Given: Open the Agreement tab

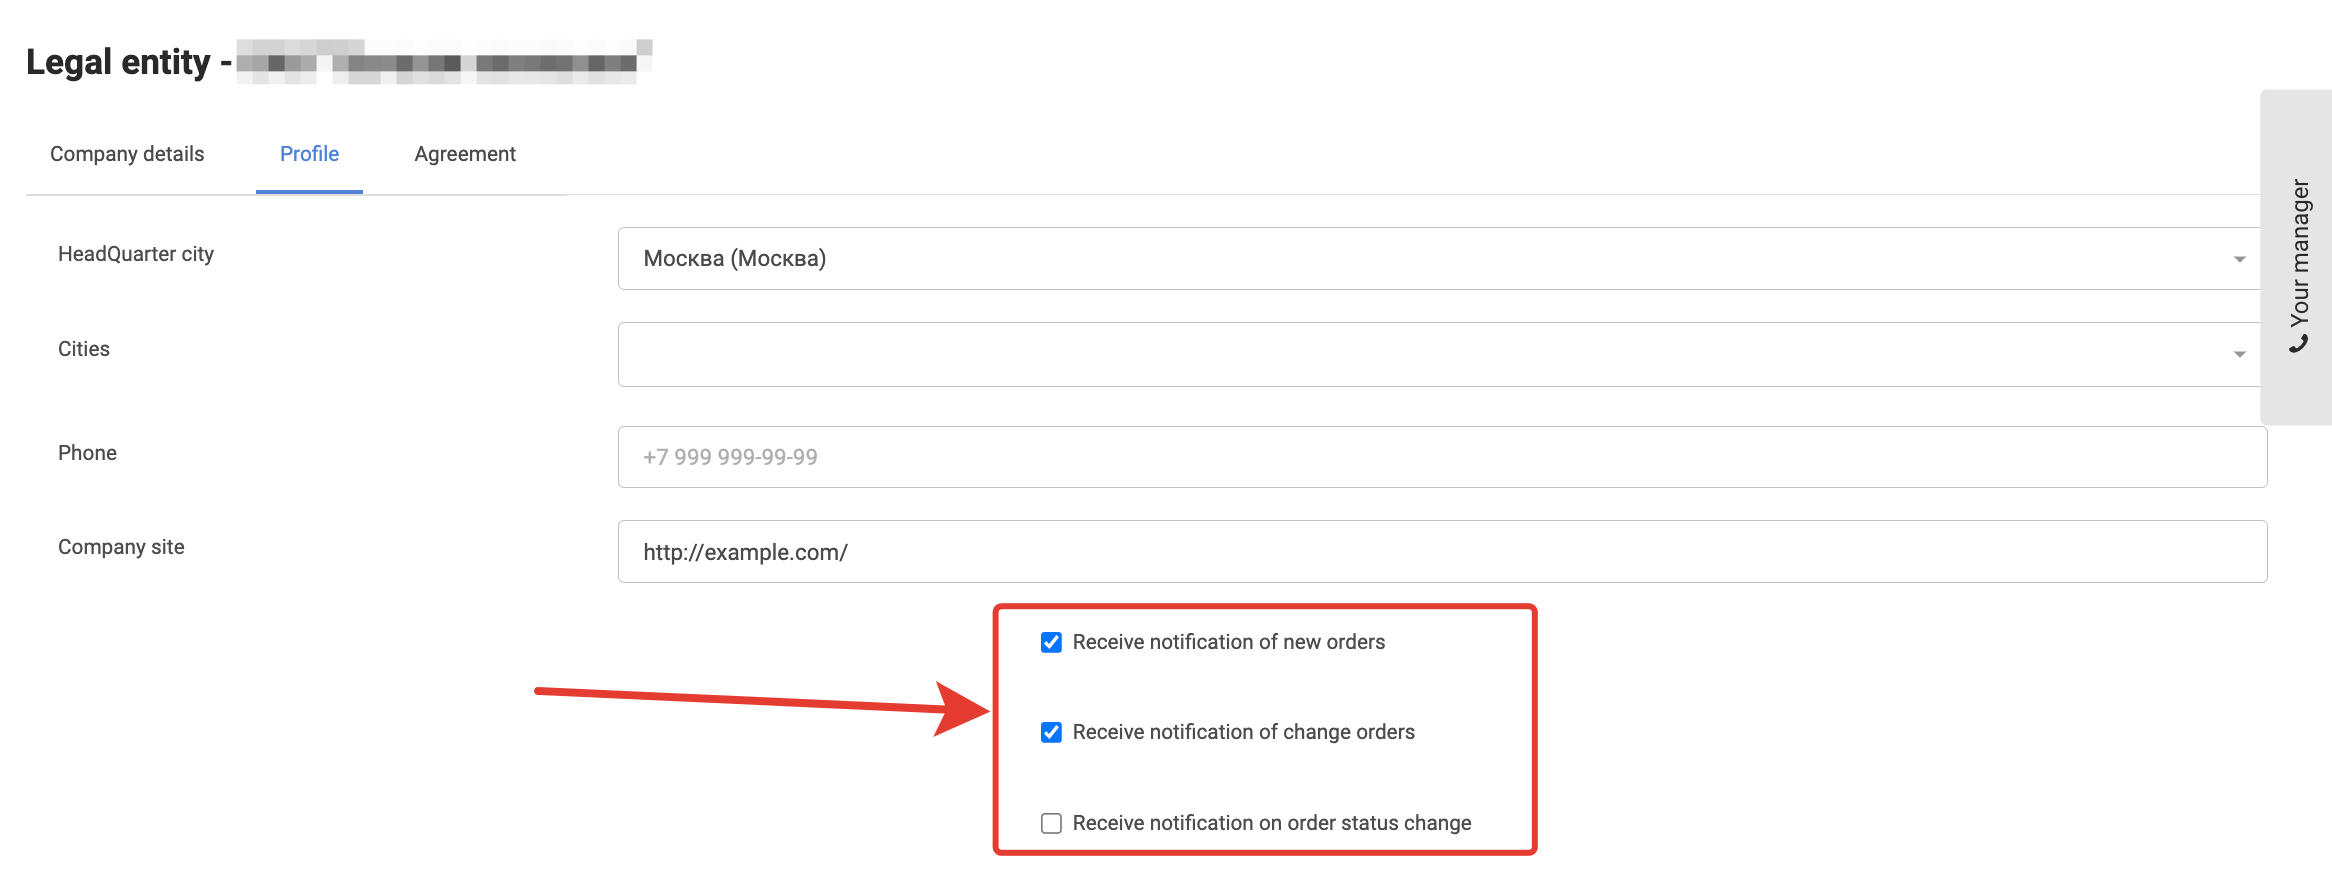Looking at the screenshot, I should point(465,154).
